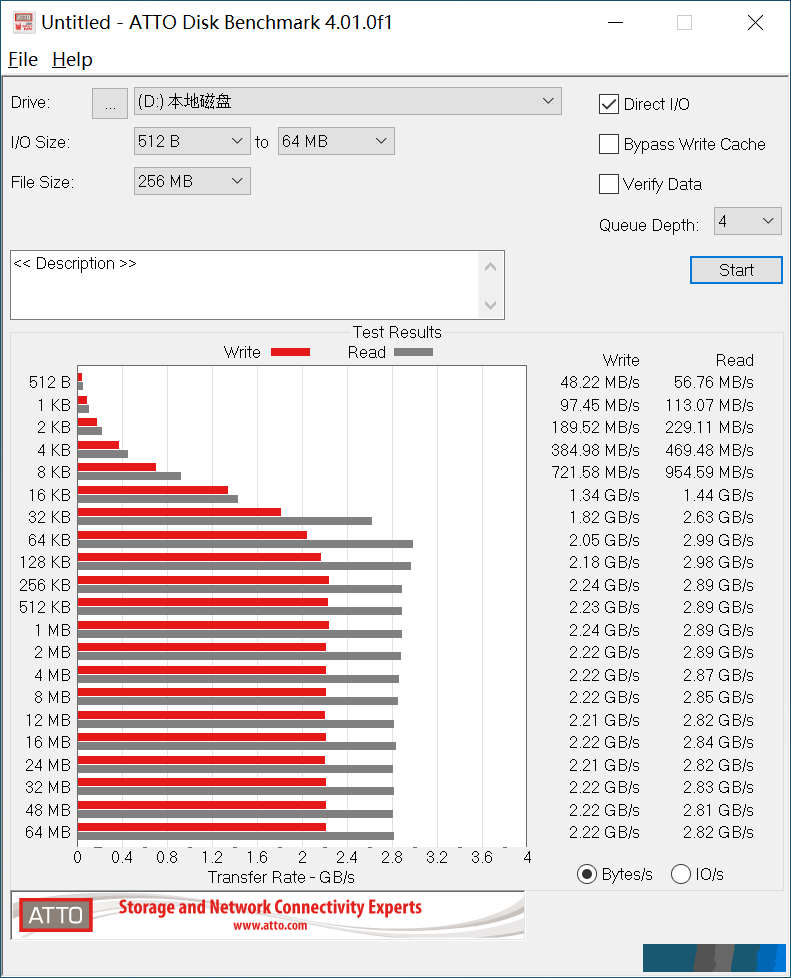Click the Test Results heading

tap(397, 332)
